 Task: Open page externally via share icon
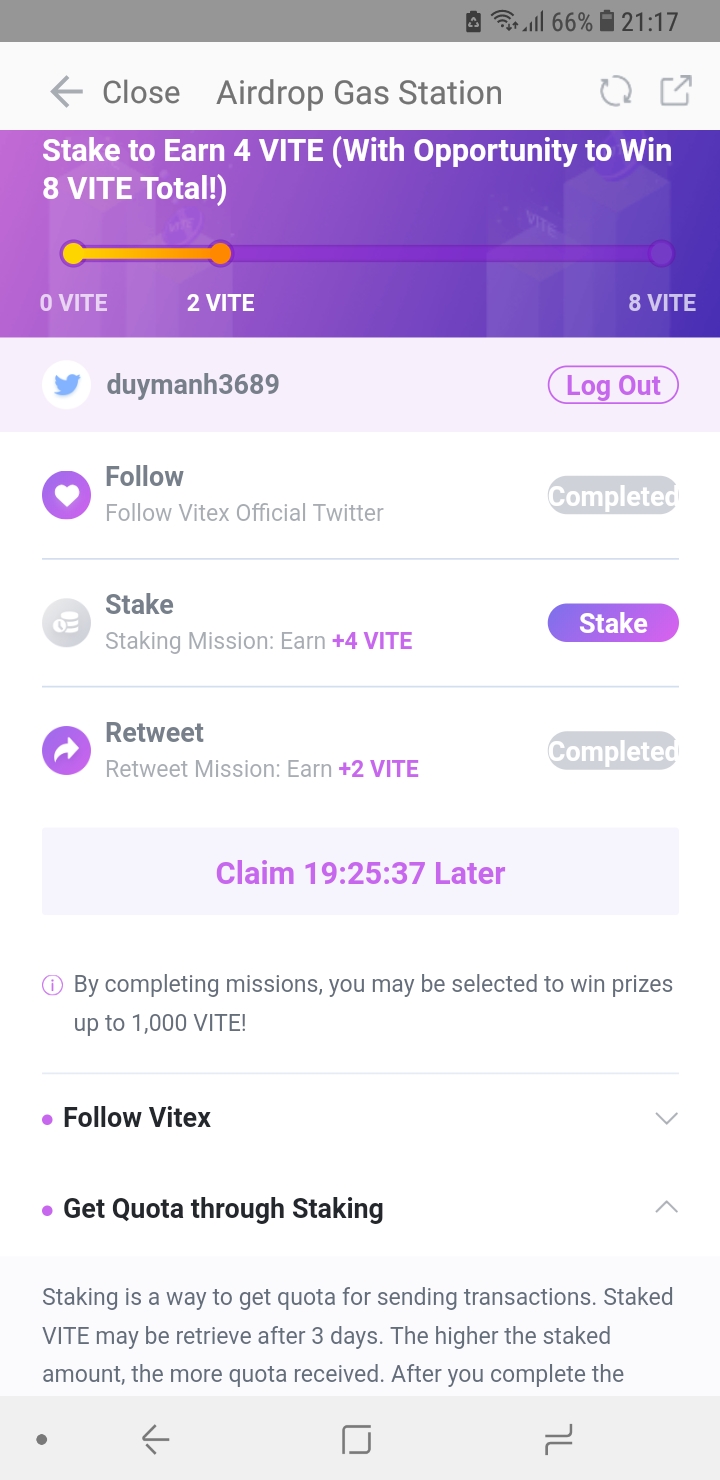pyautogui.click(x=676, y=91)
